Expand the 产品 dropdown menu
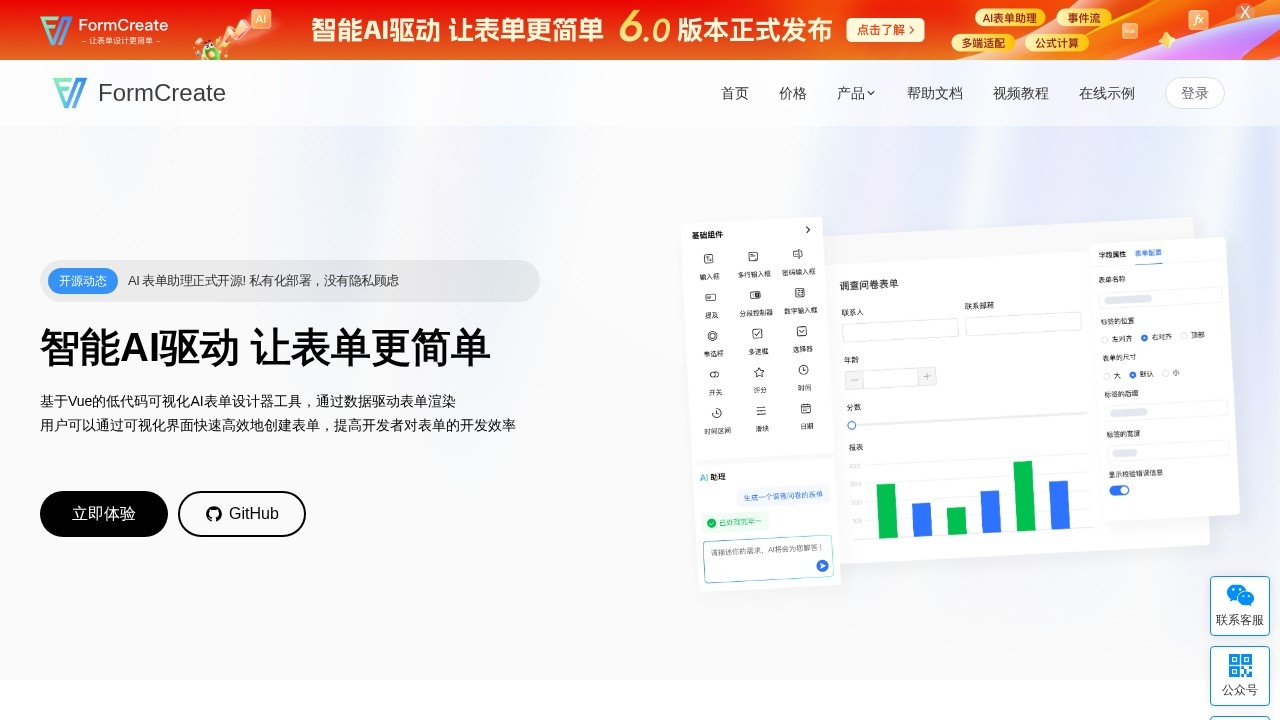 click(856, 93)
